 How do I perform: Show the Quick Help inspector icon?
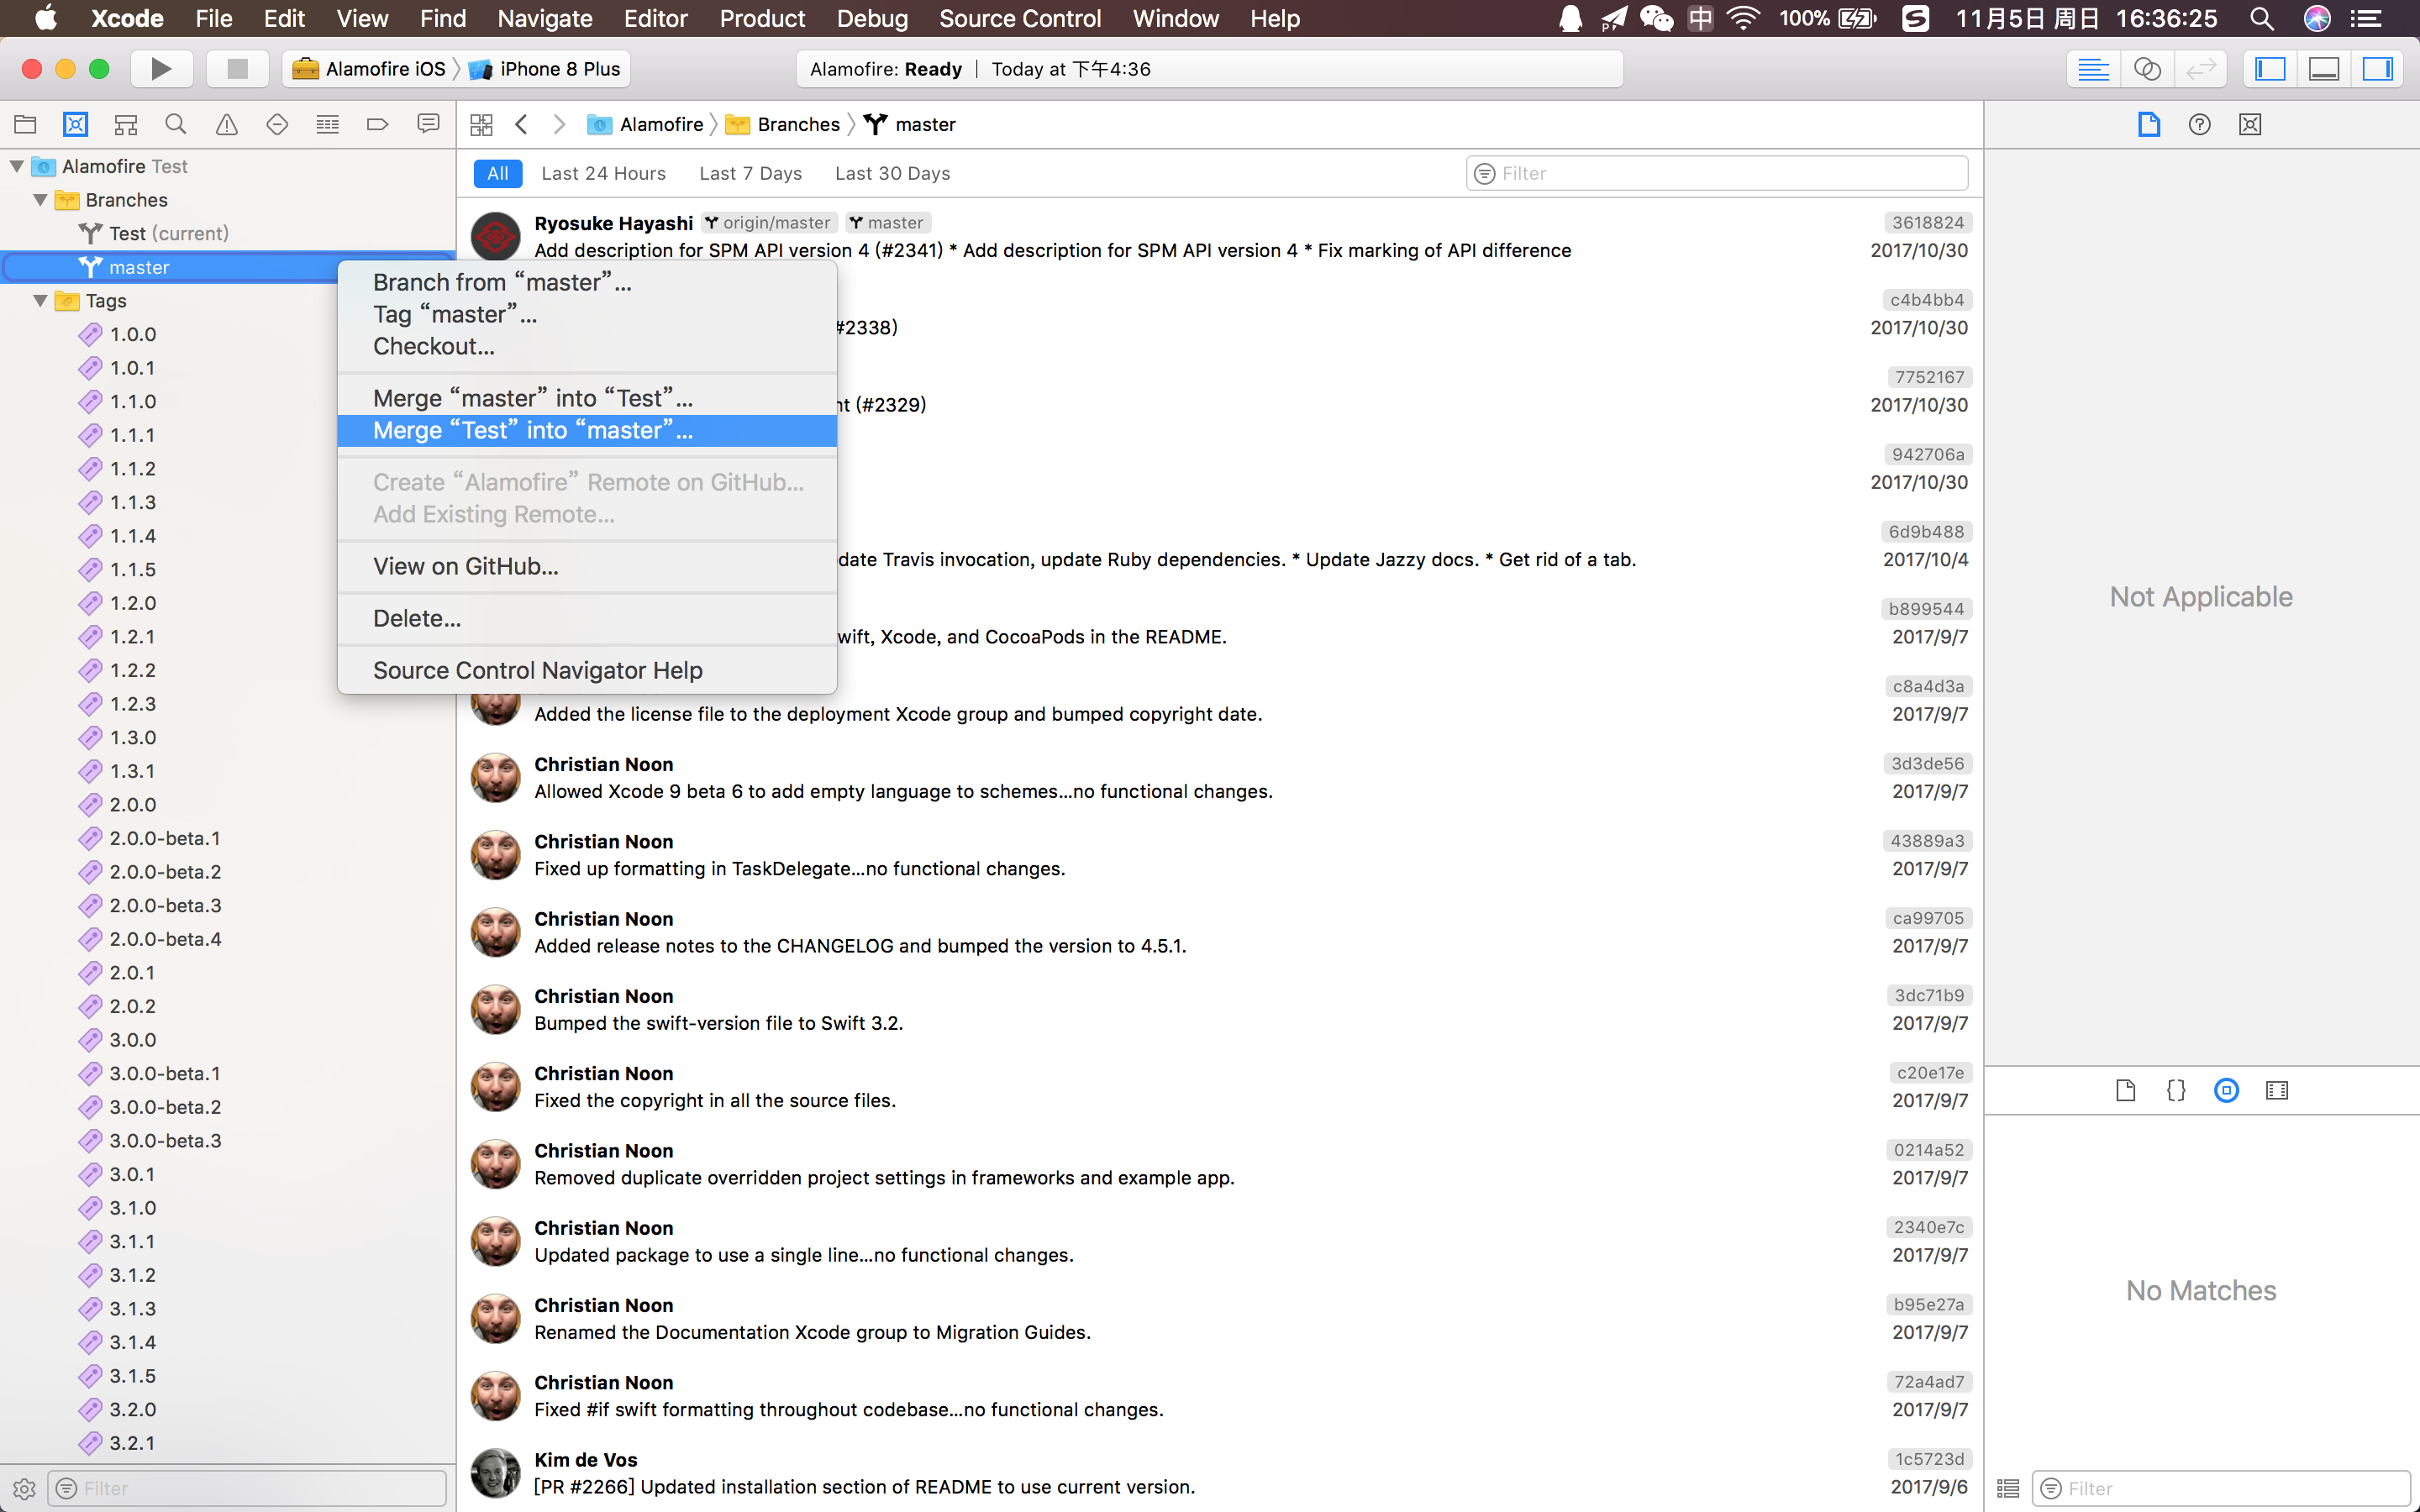2199,124
